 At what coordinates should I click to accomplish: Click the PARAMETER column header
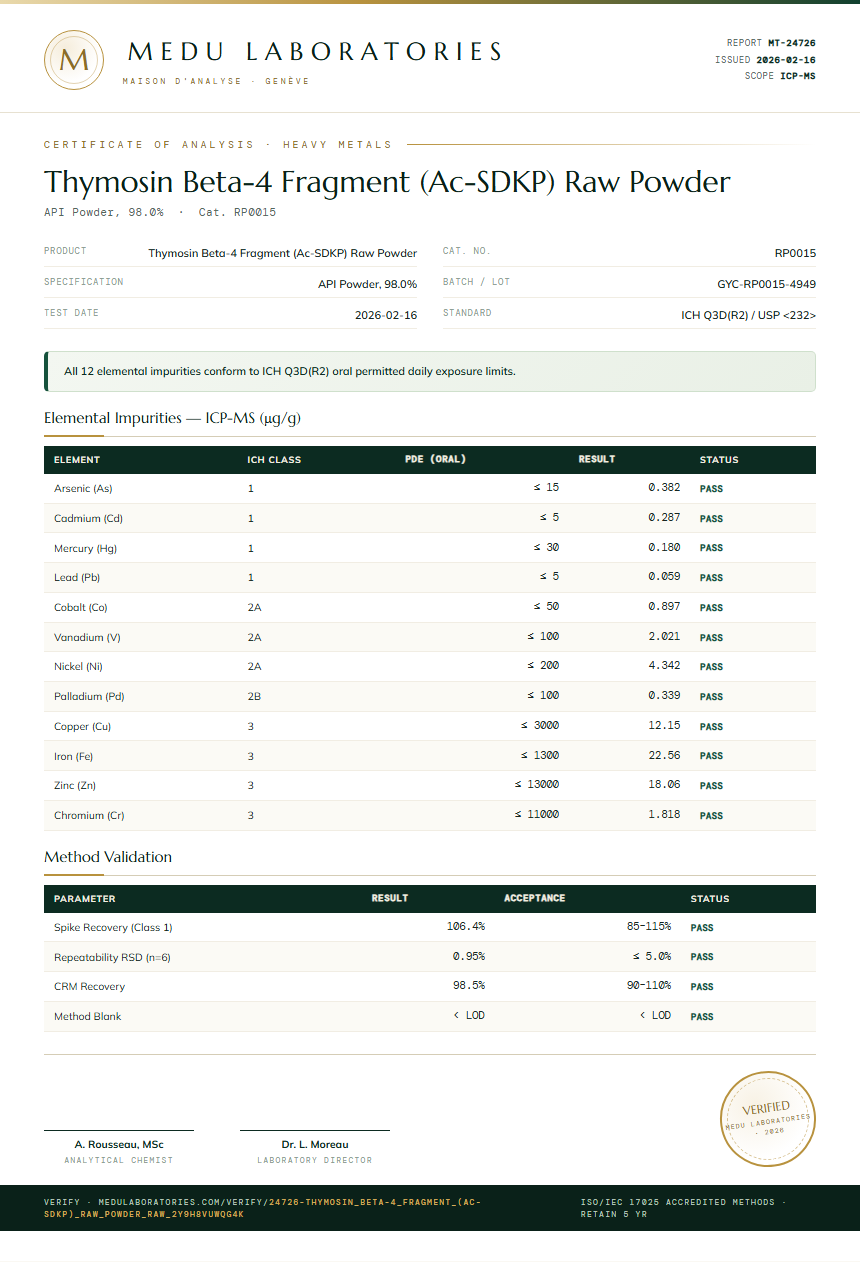click(x=84, y=899)
